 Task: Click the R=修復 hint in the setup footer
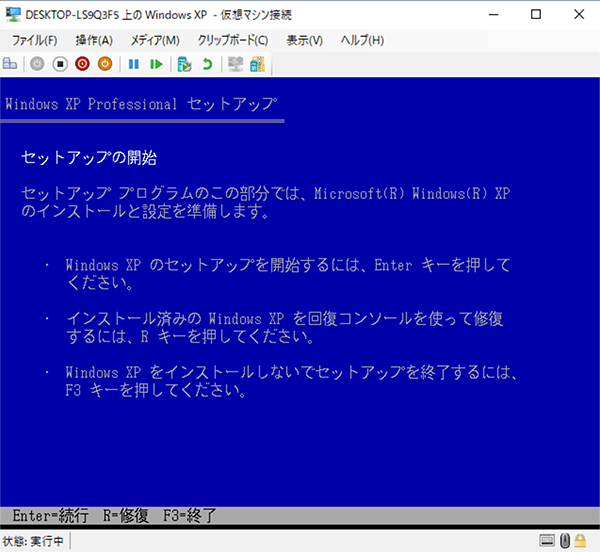click(x=126, y=516)
